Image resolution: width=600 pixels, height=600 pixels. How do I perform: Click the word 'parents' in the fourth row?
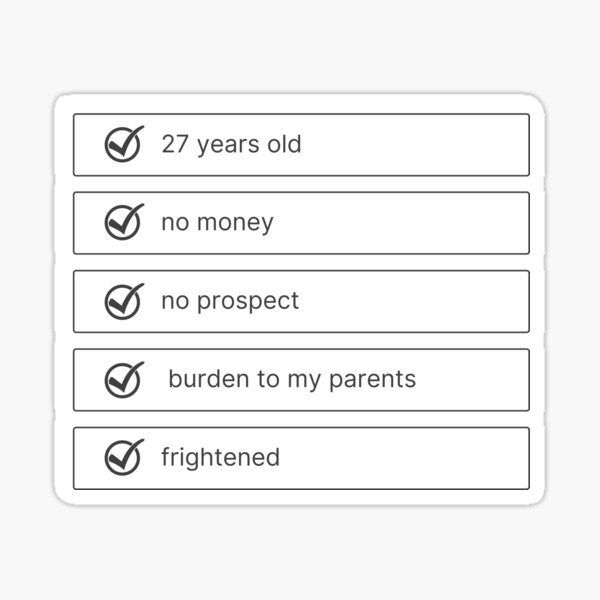tap(372, 380)
